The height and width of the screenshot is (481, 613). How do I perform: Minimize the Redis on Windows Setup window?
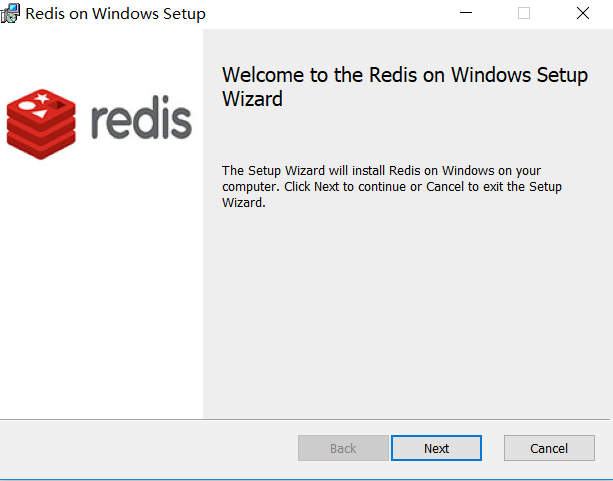pyautogui.click(x=466, y=13)
